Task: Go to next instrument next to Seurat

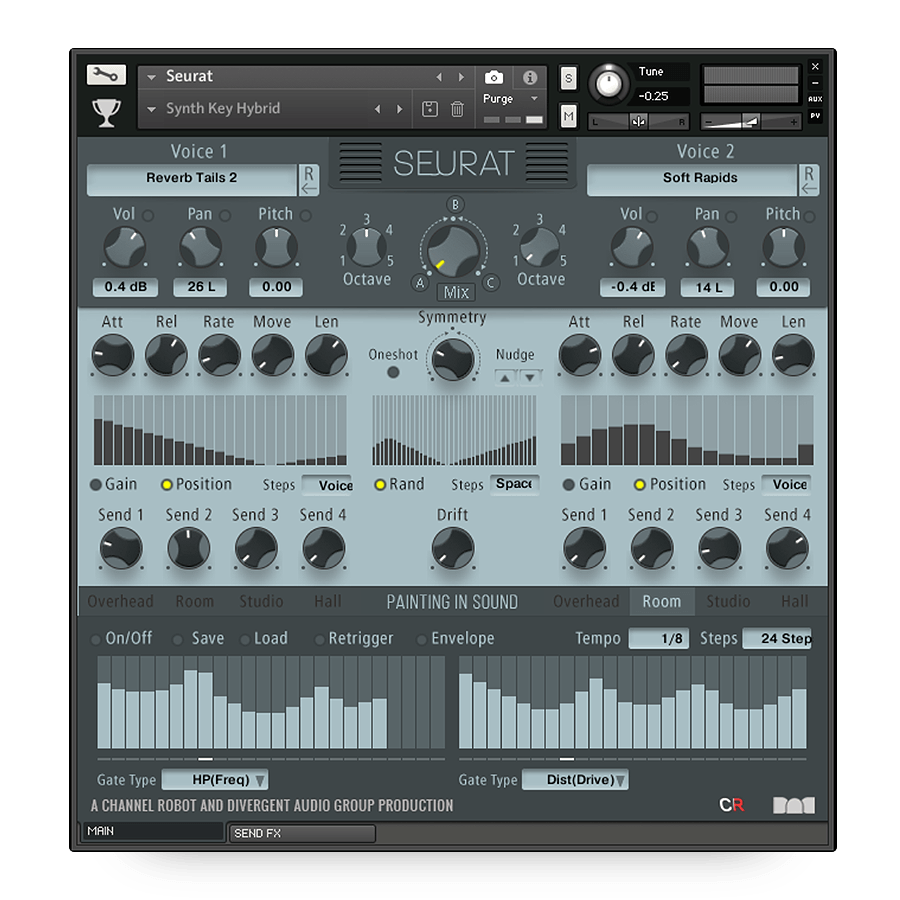Action: (x=461, y=76)
